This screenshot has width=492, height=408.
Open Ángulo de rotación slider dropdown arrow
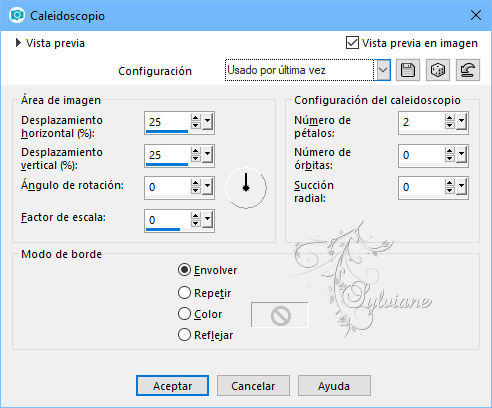click(208, 187)
